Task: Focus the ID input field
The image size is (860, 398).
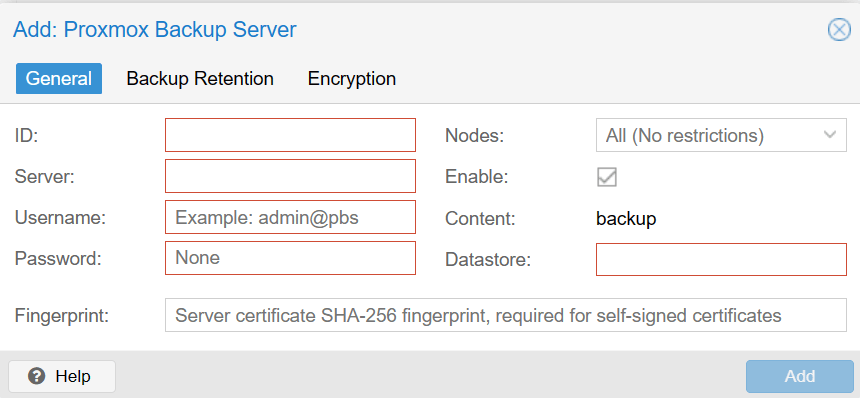Action: pyautogui.click(x=290, y=135)
